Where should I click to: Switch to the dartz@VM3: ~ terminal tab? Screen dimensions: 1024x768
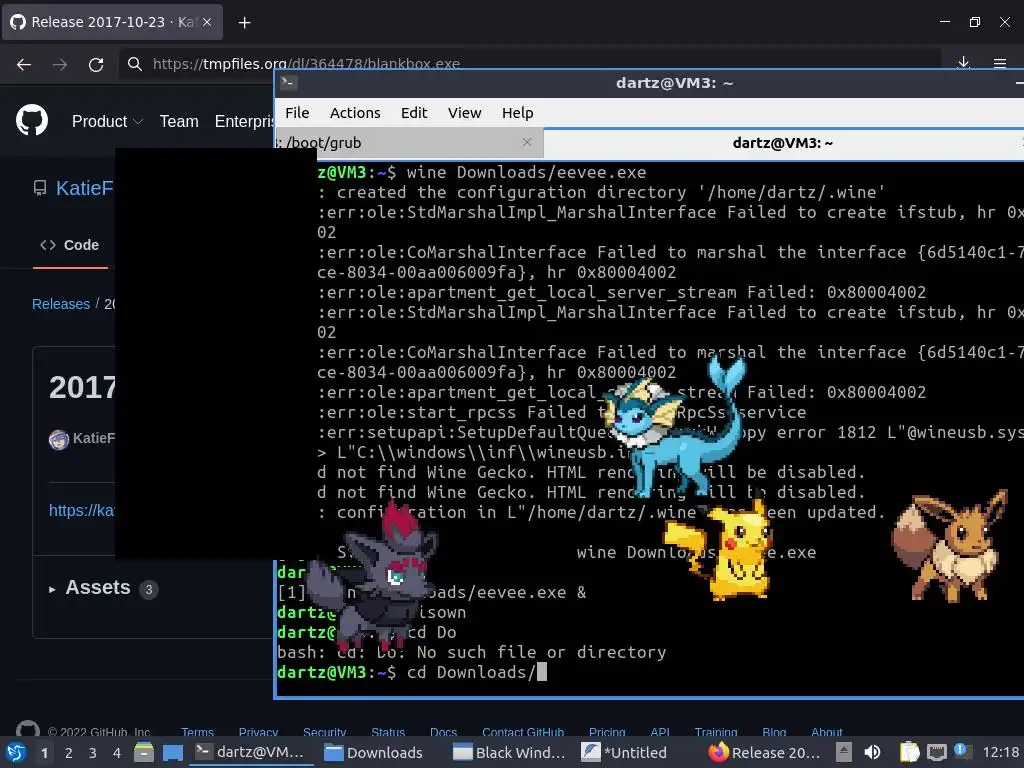tap(782, 143)
